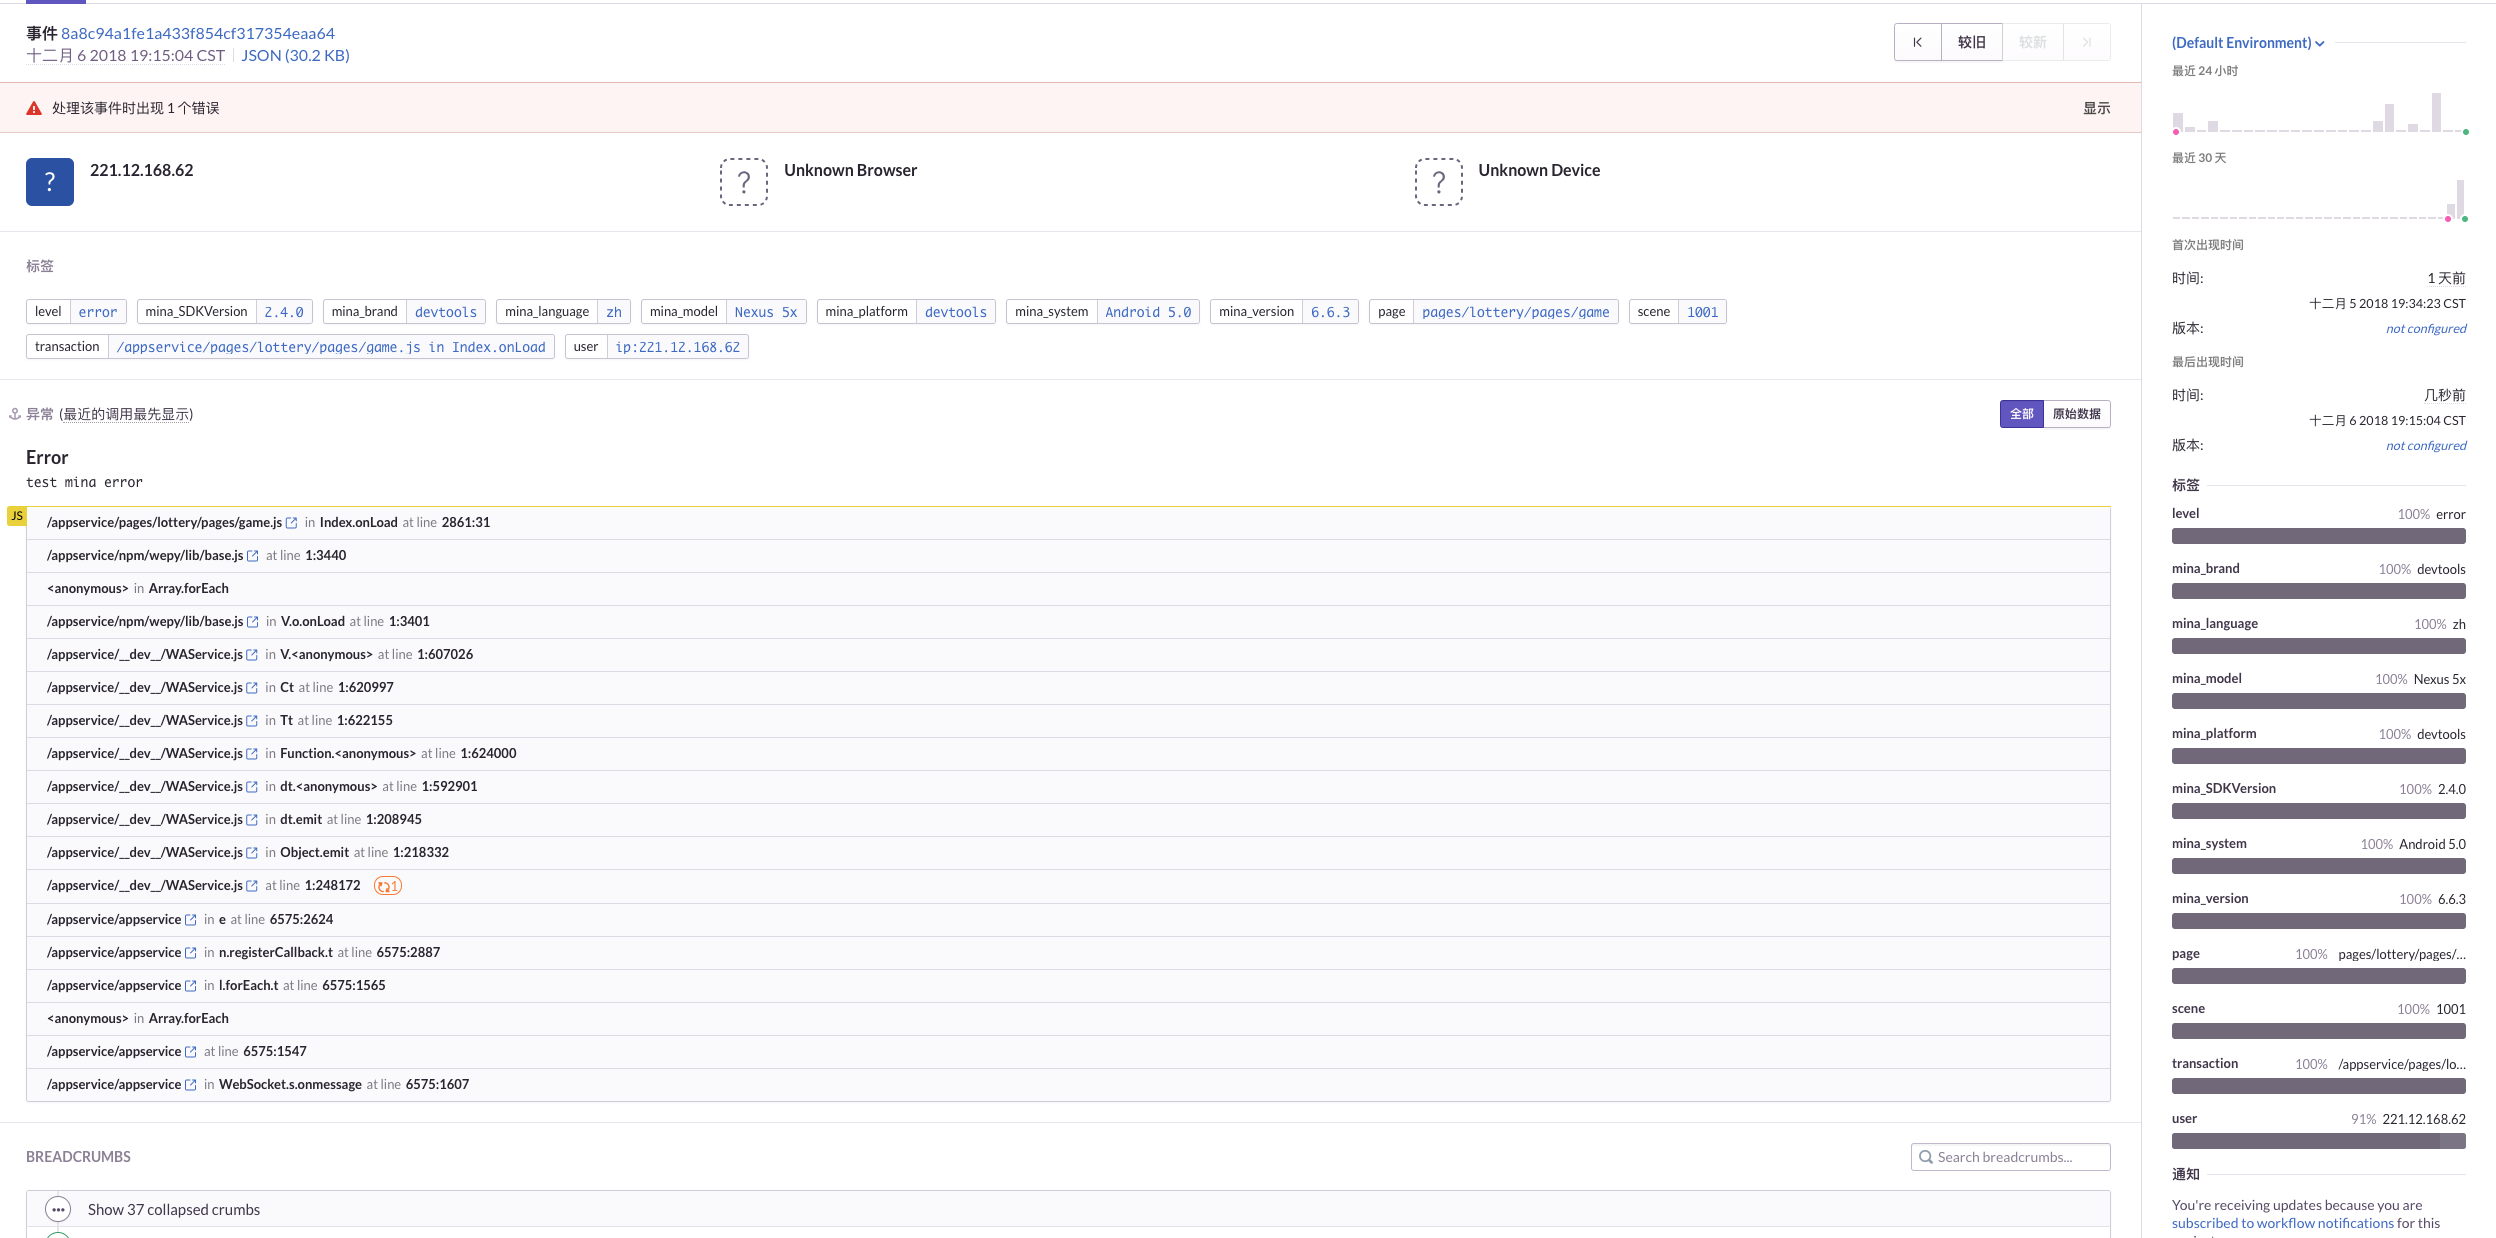
Task: Click the error value of level tag
Action: [98, 312]
